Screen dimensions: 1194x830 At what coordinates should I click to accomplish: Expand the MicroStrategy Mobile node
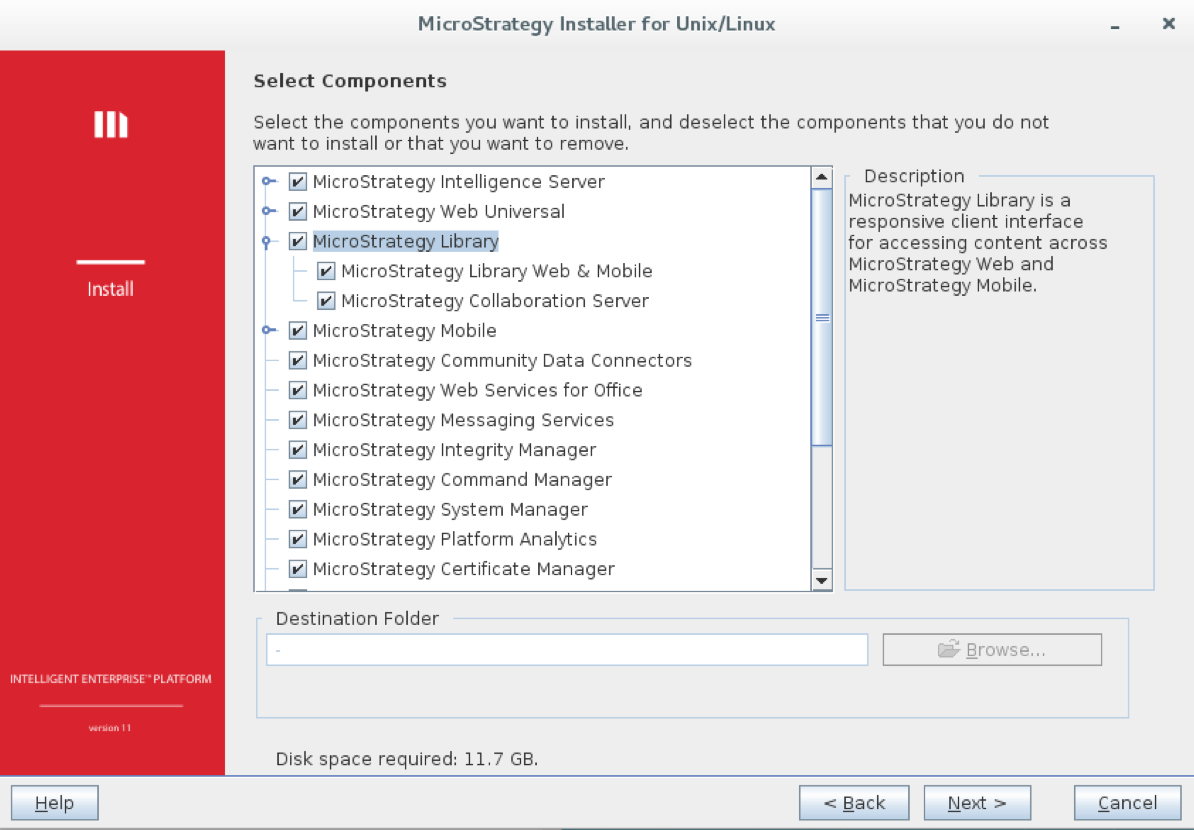[x=267, y=331]
